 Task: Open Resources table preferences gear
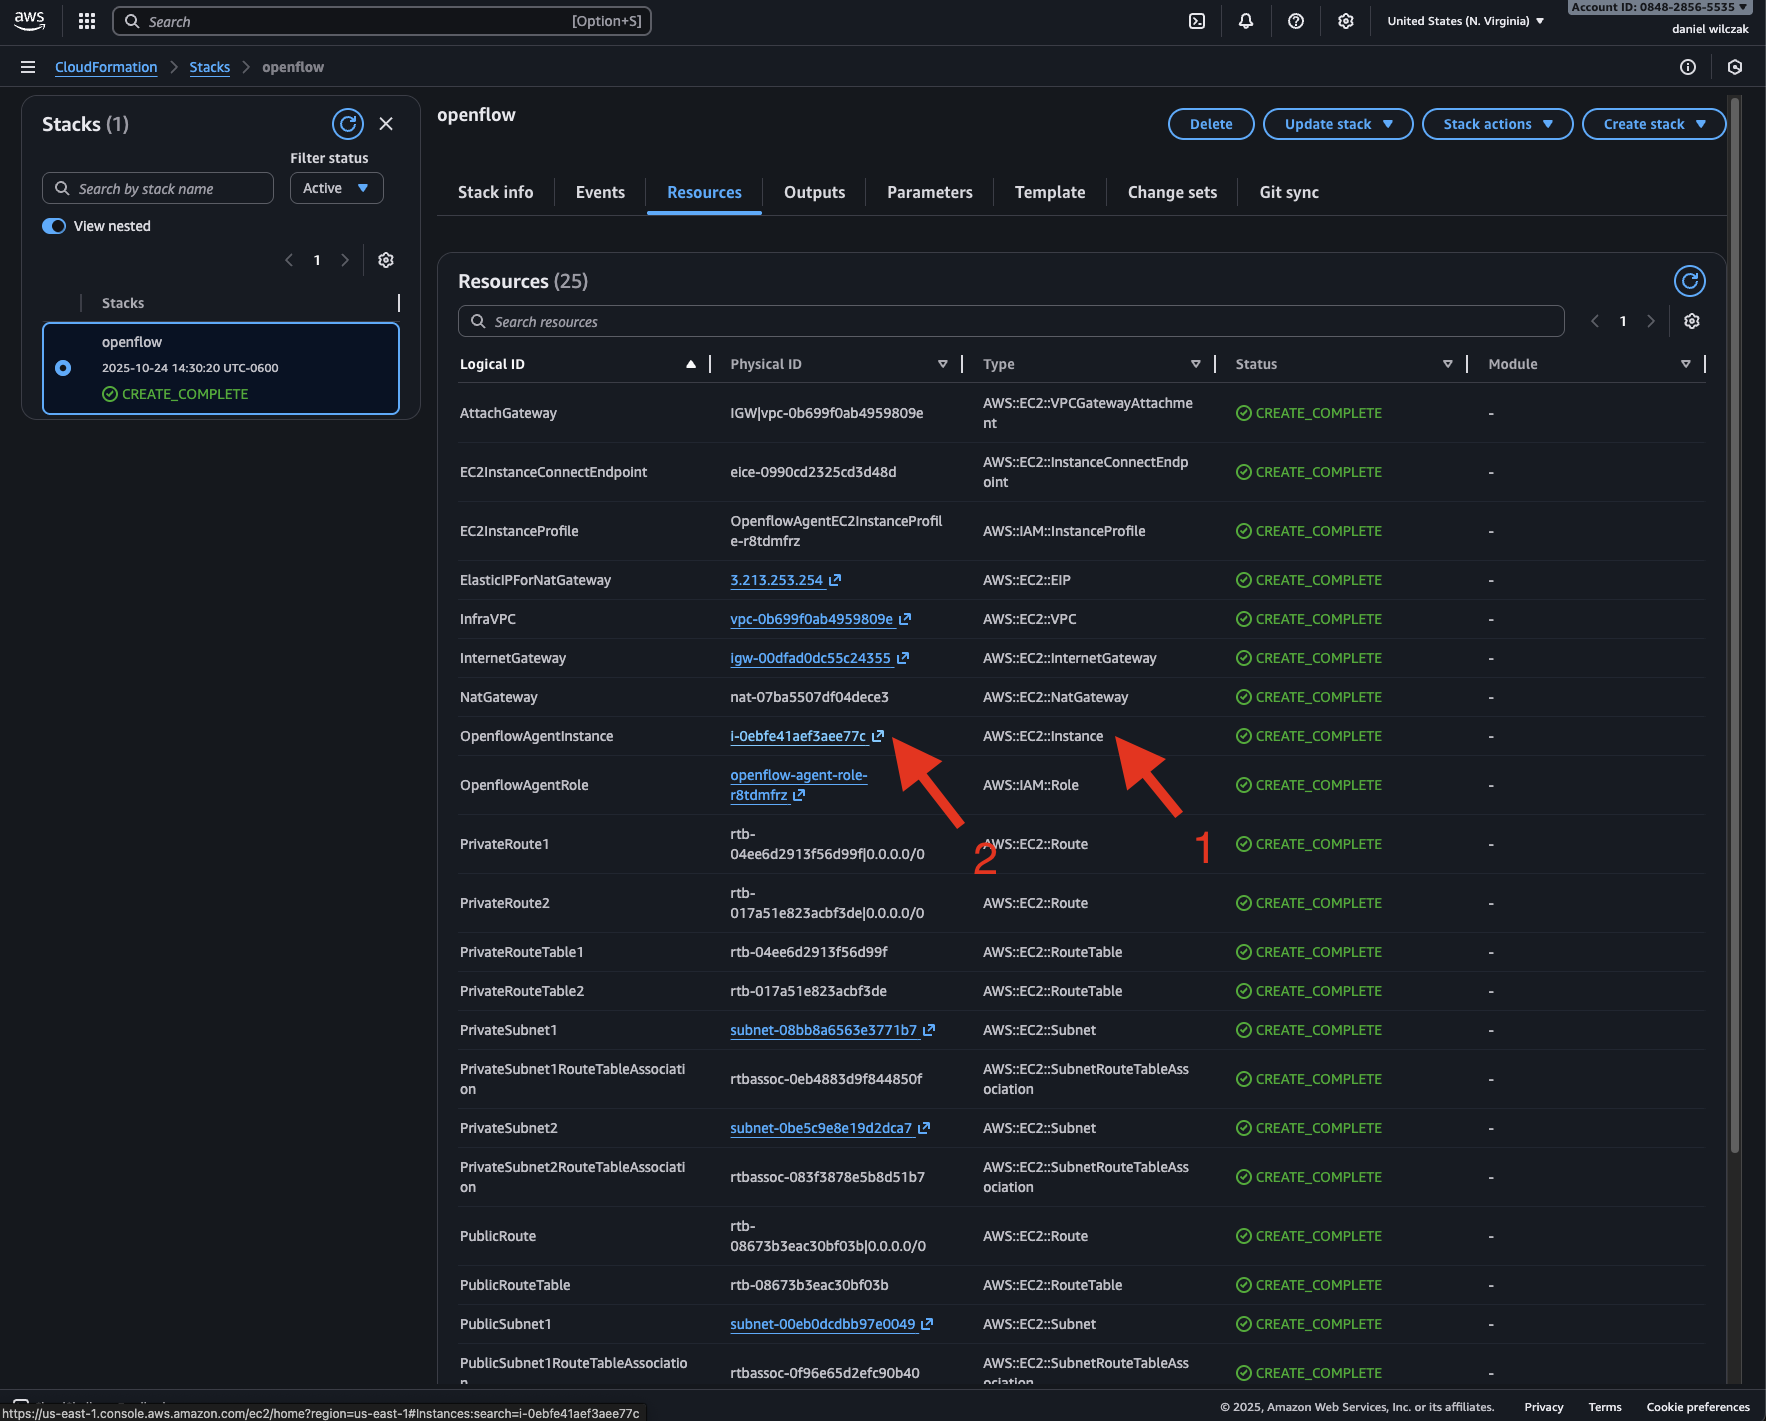1692,321
